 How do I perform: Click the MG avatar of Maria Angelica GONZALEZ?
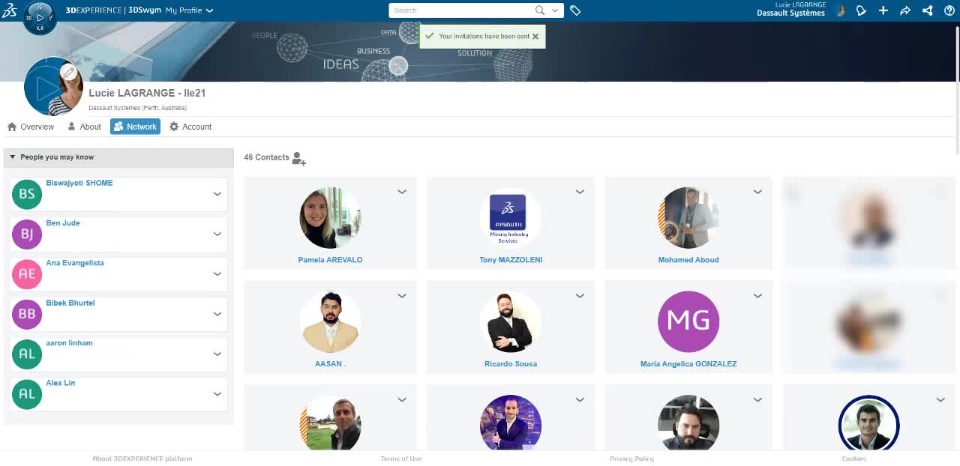click(688, 322)
